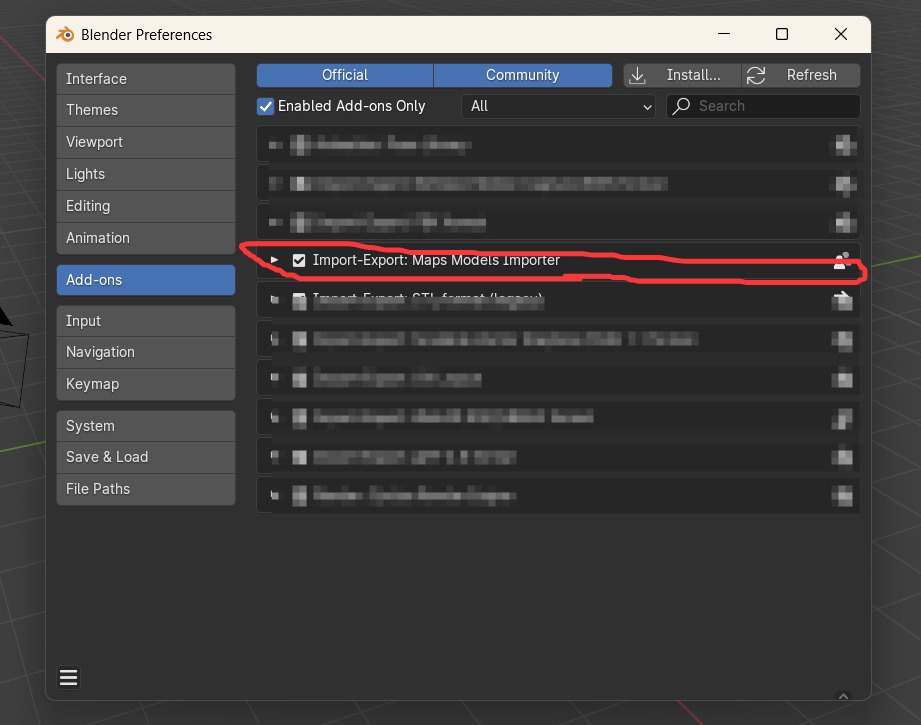
Task: Click the refresh arrows icon
Action: click(x=757, y=75)
